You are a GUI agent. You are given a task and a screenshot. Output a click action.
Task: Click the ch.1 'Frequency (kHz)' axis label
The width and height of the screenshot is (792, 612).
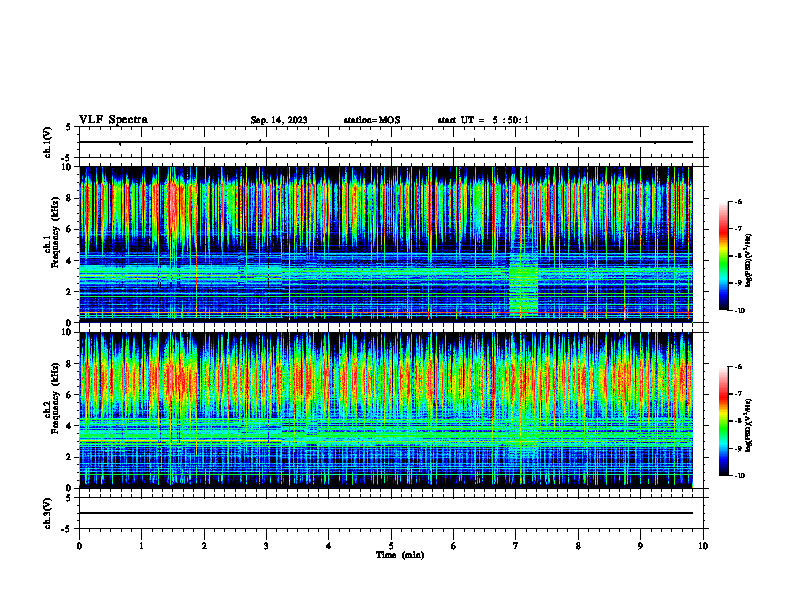(56, 233)
